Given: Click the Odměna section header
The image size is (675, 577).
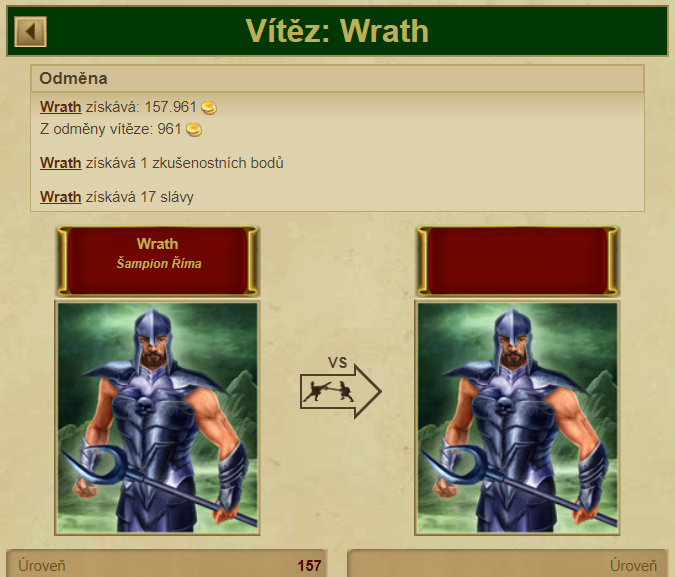Looking at the screenshot, I should [x=338, y=78].
